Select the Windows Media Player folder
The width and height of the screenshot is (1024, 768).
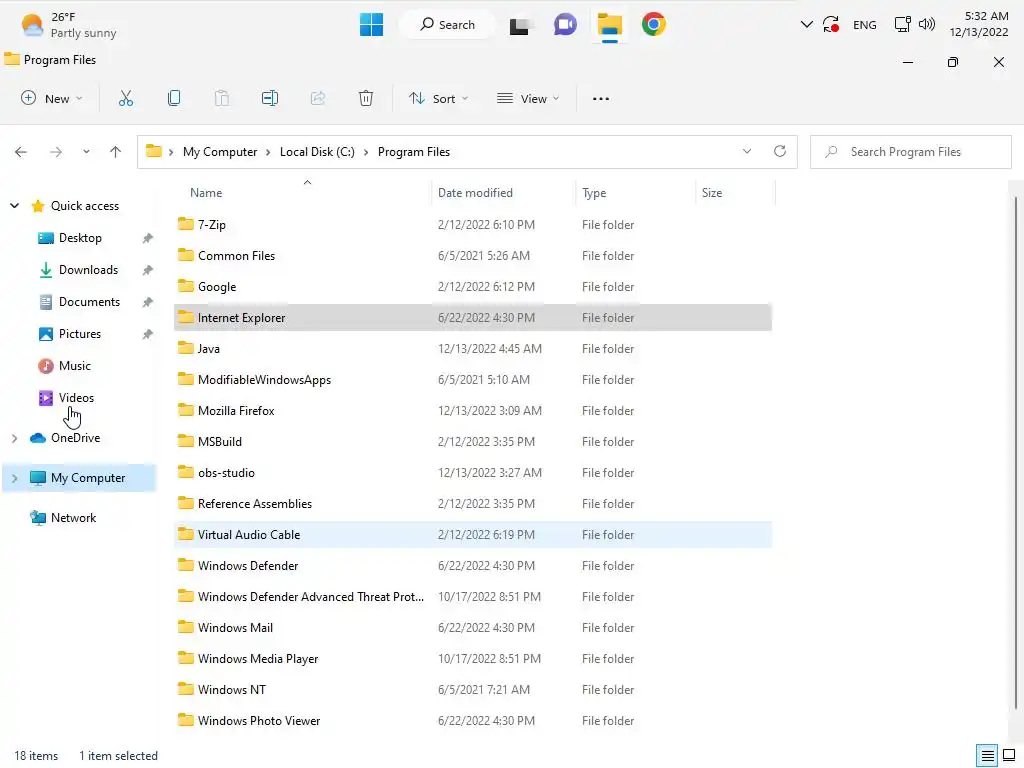pos(473,659)
